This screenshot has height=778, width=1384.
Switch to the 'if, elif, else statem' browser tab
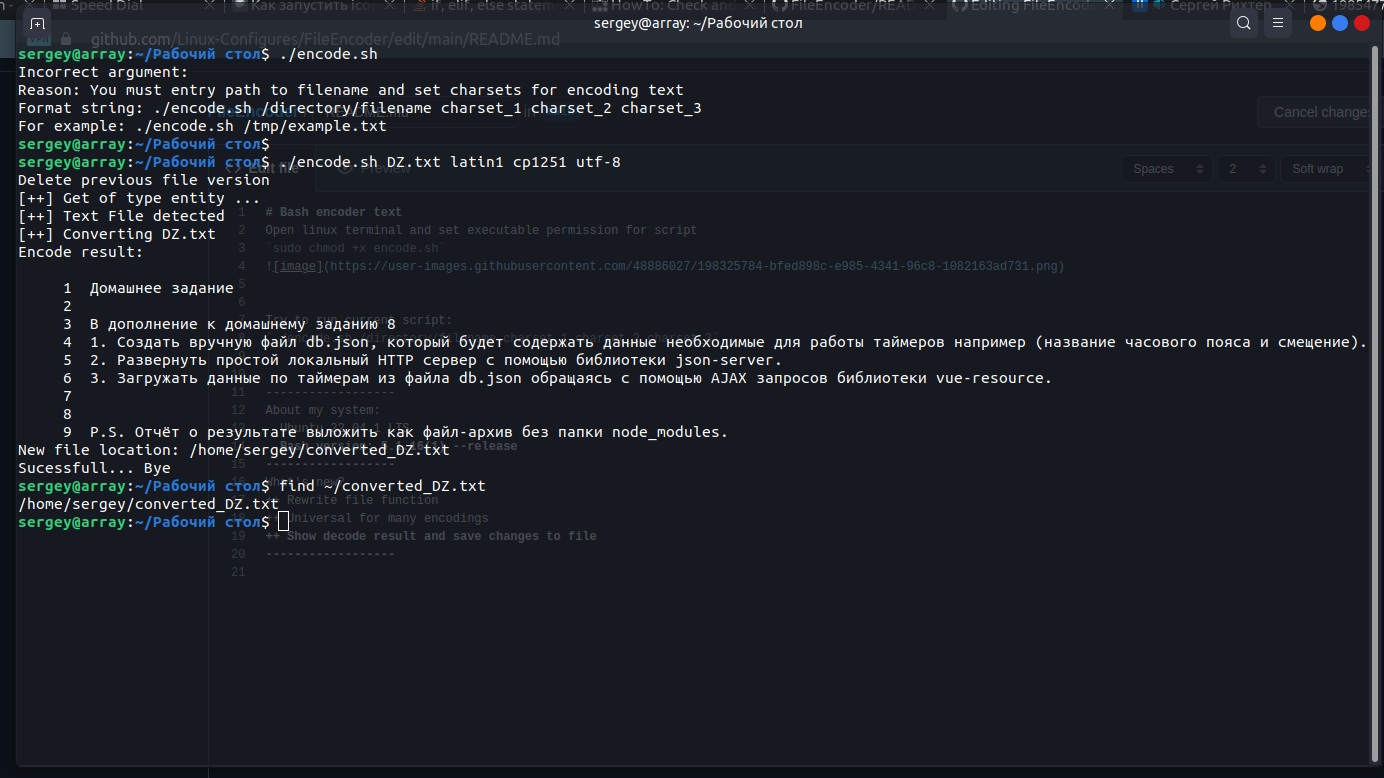495,6
